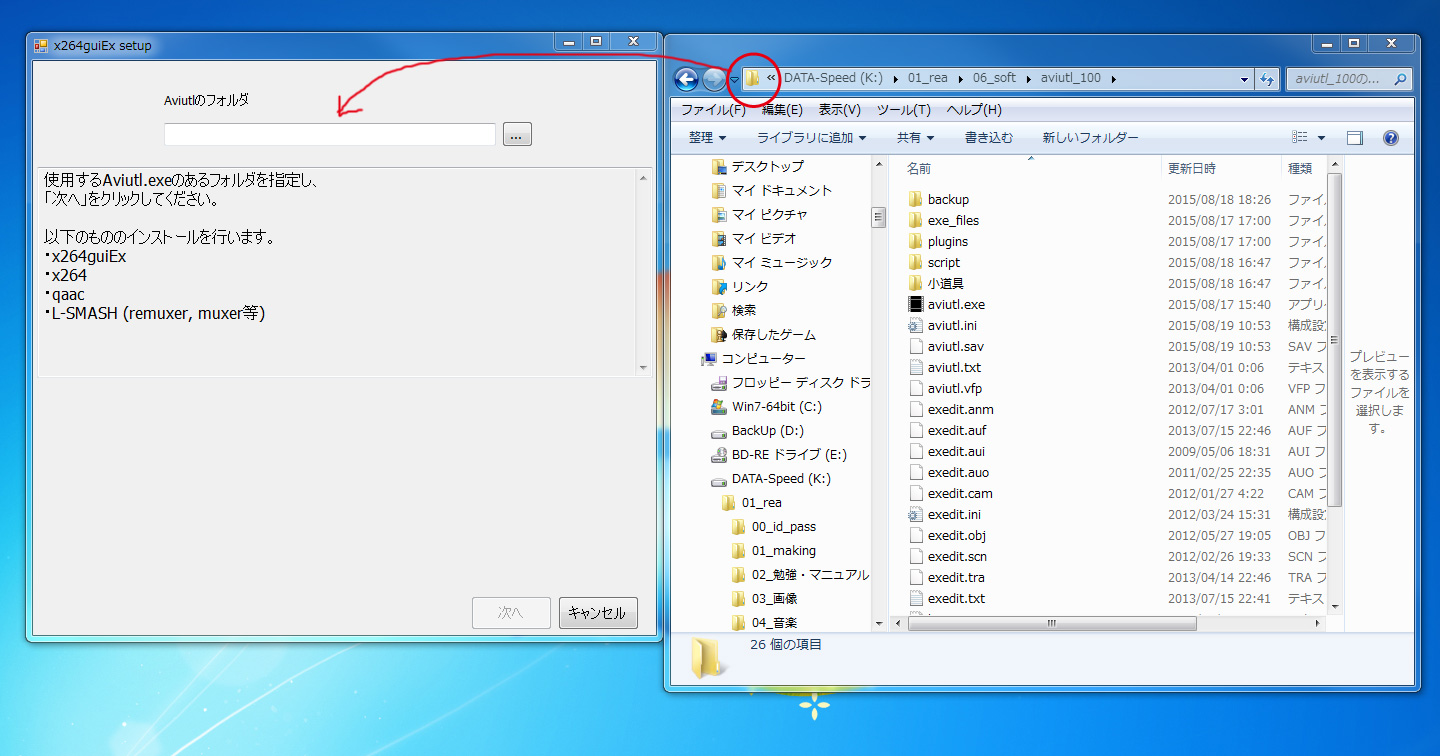
Task: Click the Explorer help icon
Action: pos(1390,138)
